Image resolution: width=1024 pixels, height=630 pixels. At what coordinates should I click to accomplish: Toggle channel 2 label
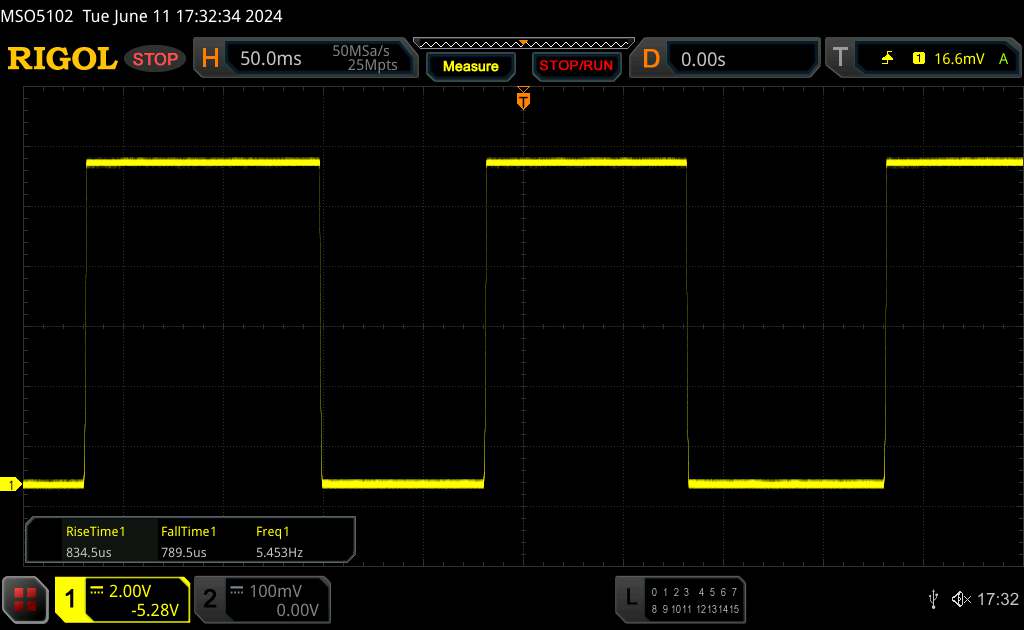(210, 599)
